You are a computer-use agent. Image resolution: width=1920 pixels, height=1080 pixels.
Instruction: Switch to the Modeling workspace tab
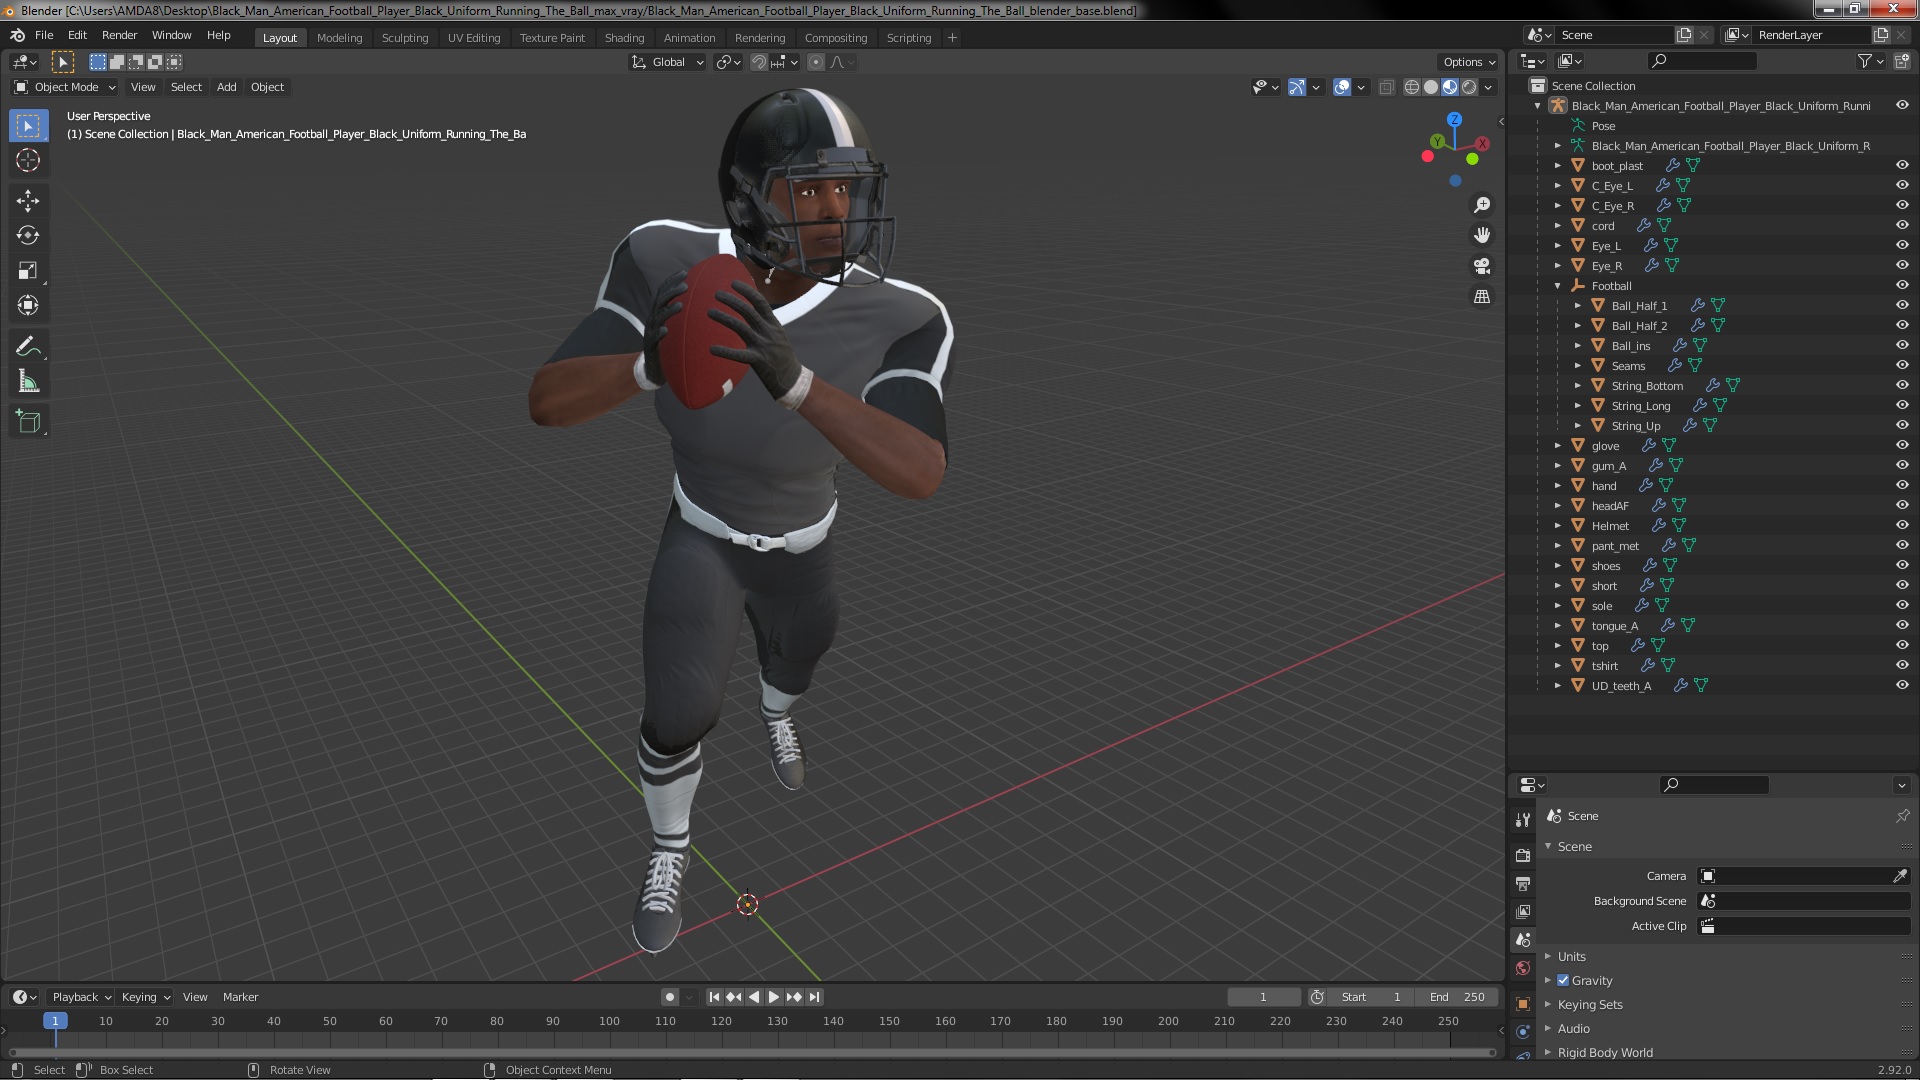coord(339,38)
